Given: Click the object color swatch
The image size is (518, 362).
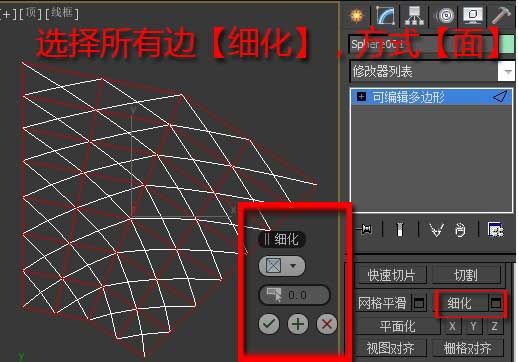Looking at the screenshot, I should (x=507, y=44).
